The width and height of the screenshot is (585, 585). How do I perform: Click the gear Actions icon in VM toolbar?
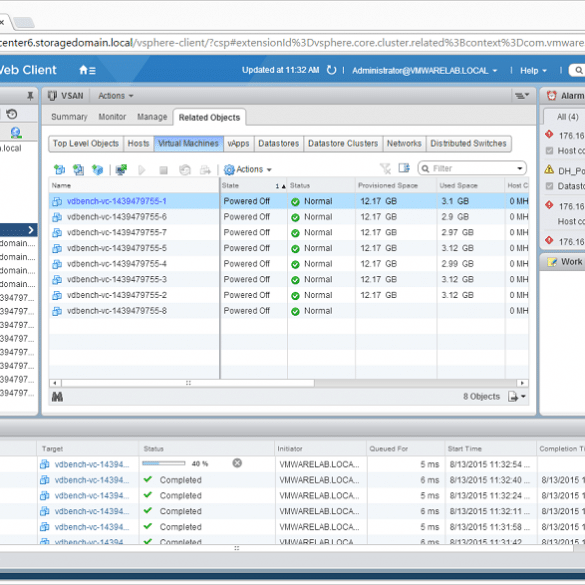pos(229,170)
